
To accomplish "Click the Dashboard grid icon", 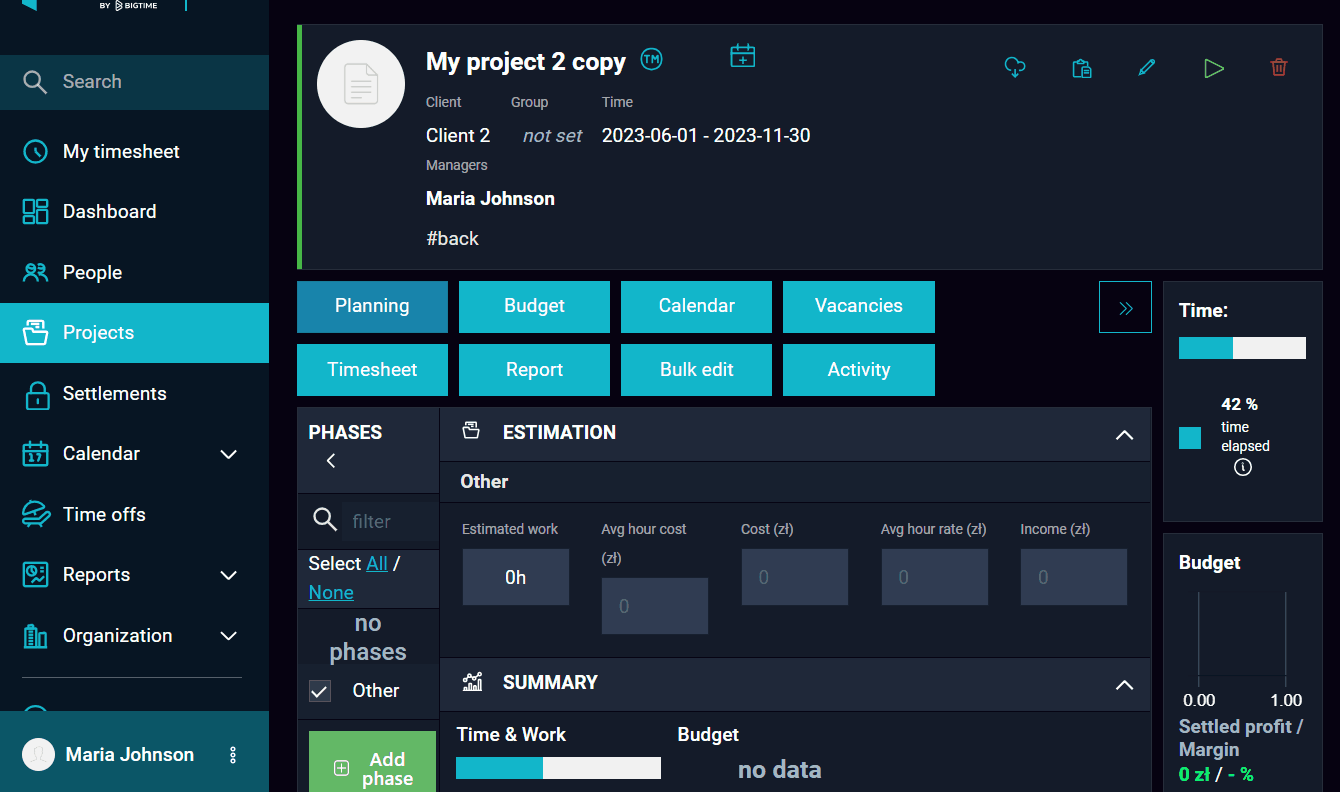I will (x=35, y=212).
